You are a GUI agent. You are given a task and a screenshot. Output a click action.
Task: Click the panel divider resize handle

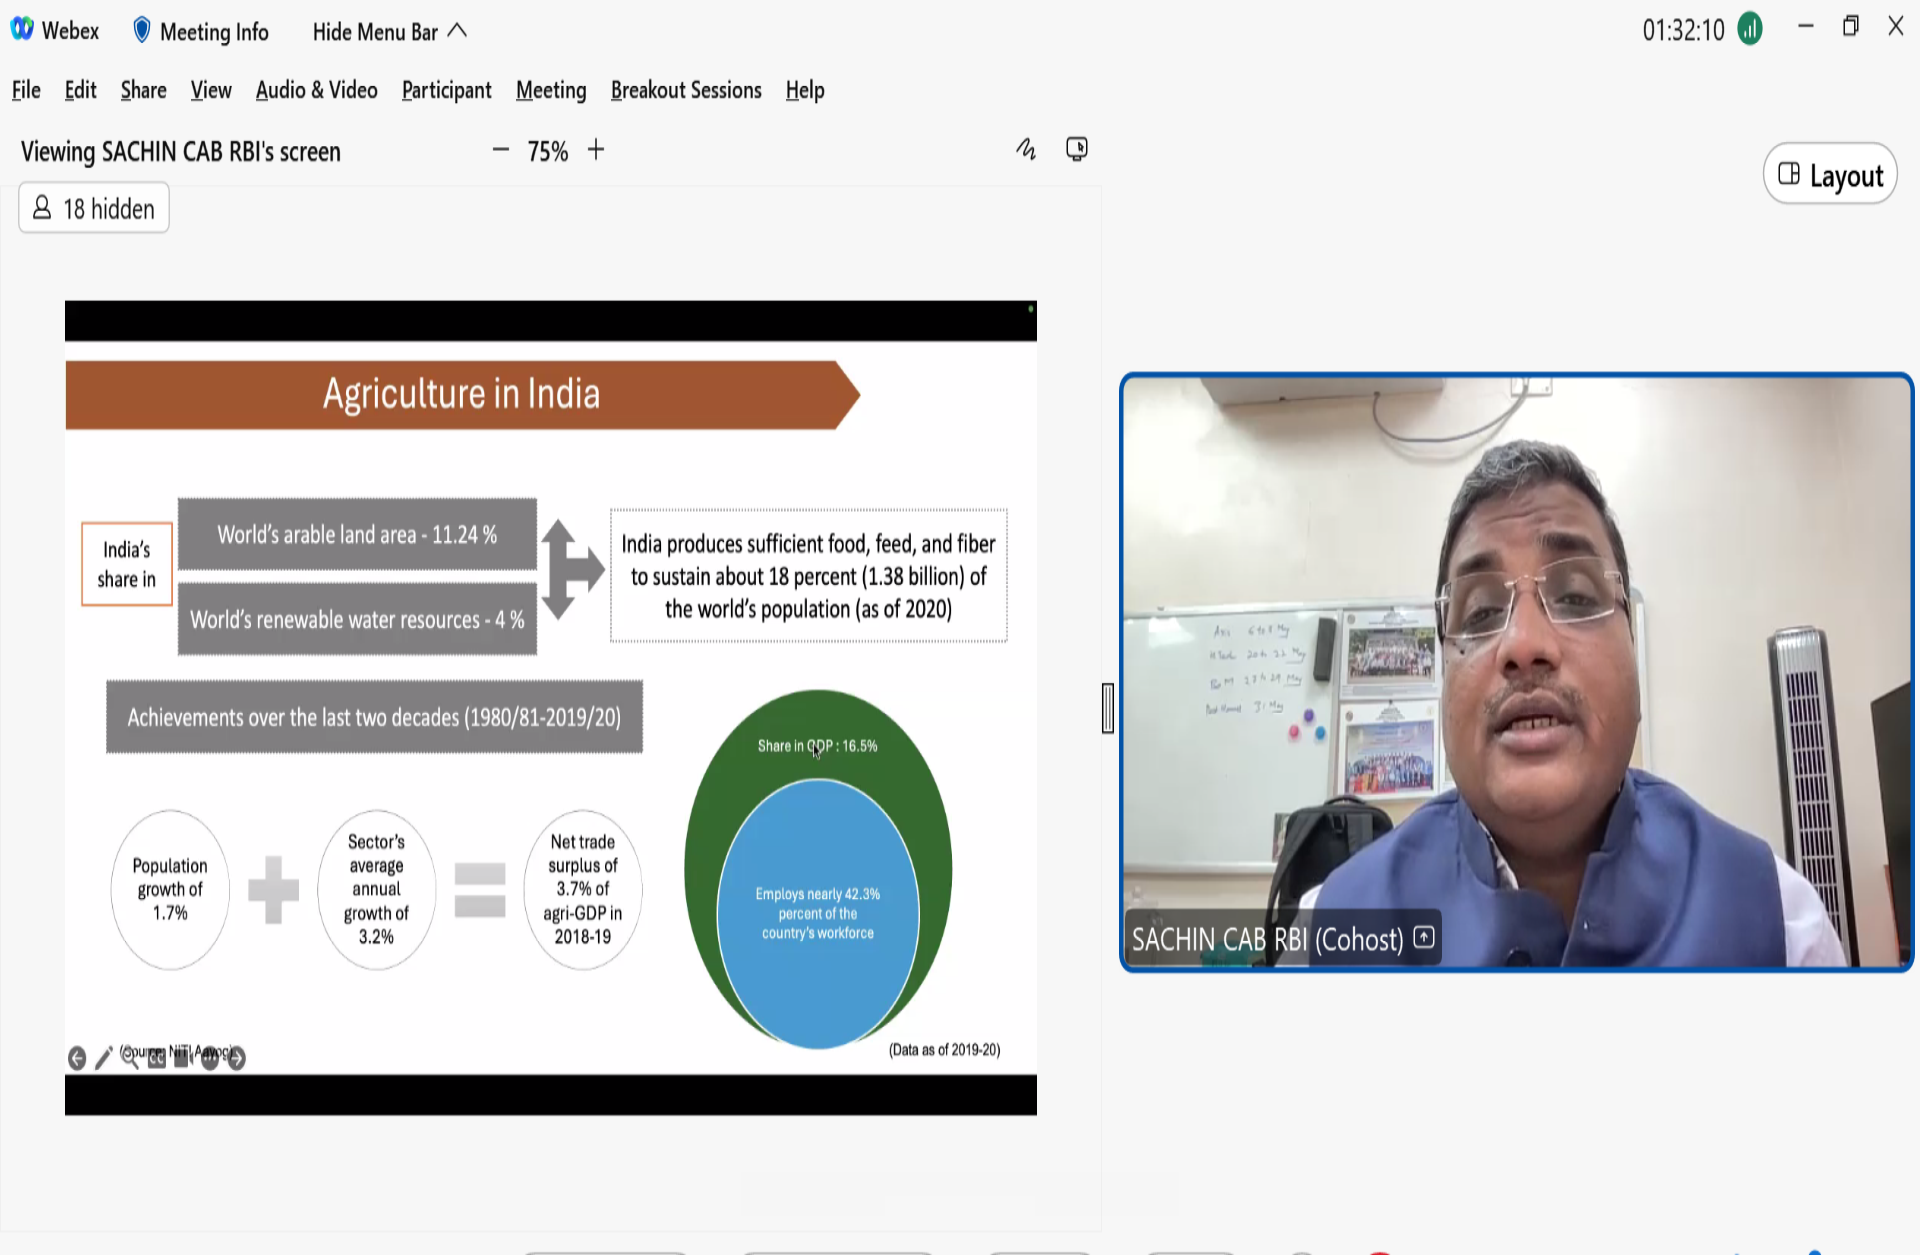point(1108,708)
